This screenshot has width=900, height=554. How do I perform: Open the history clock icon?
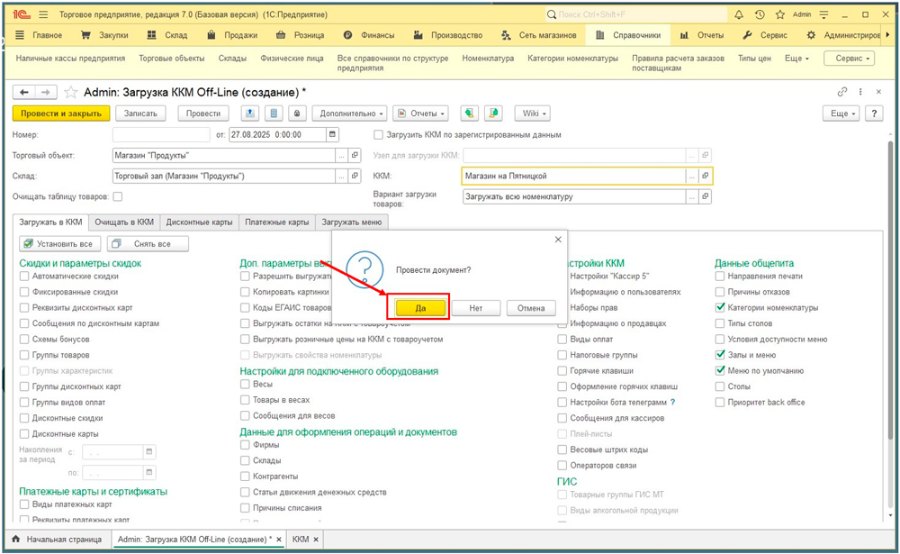point(759,15)
